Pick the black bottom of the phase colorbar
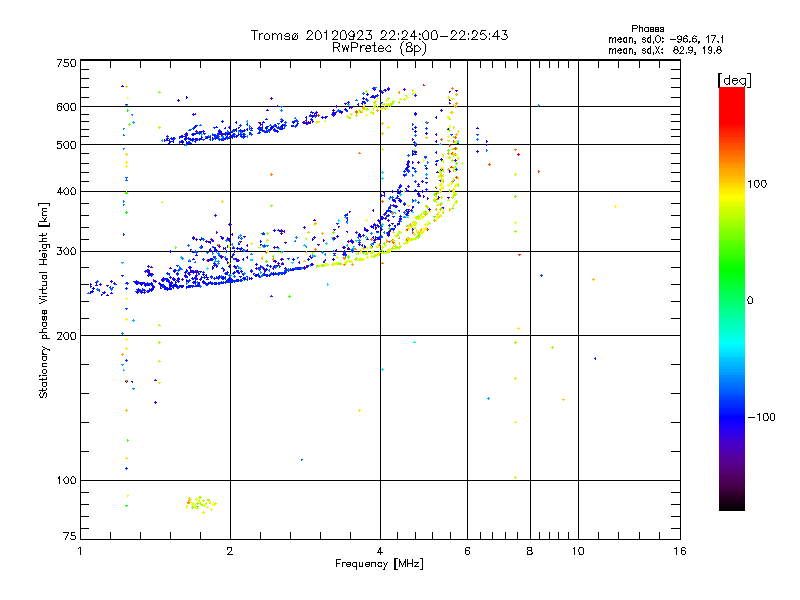The image size is (800, 600). click(x=732, y=505)
